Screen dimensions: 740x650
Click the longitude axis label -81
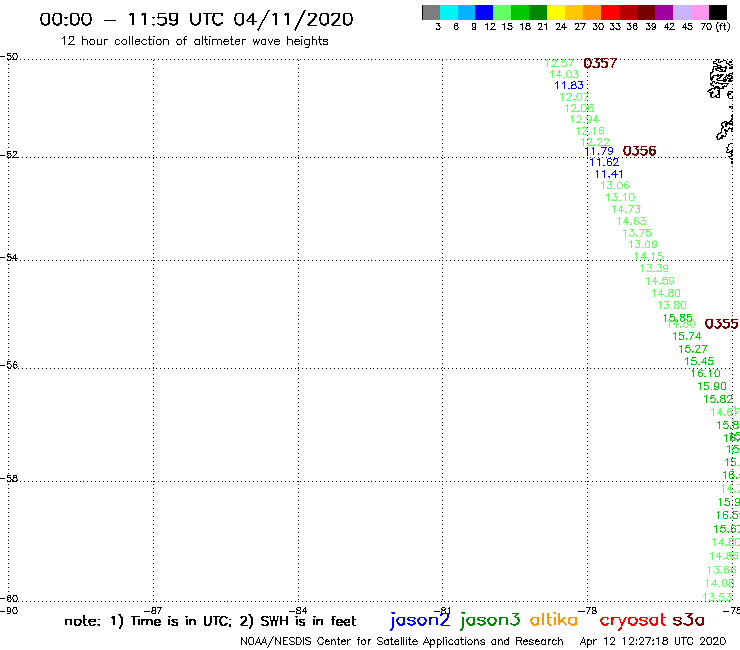pos(442,610)
